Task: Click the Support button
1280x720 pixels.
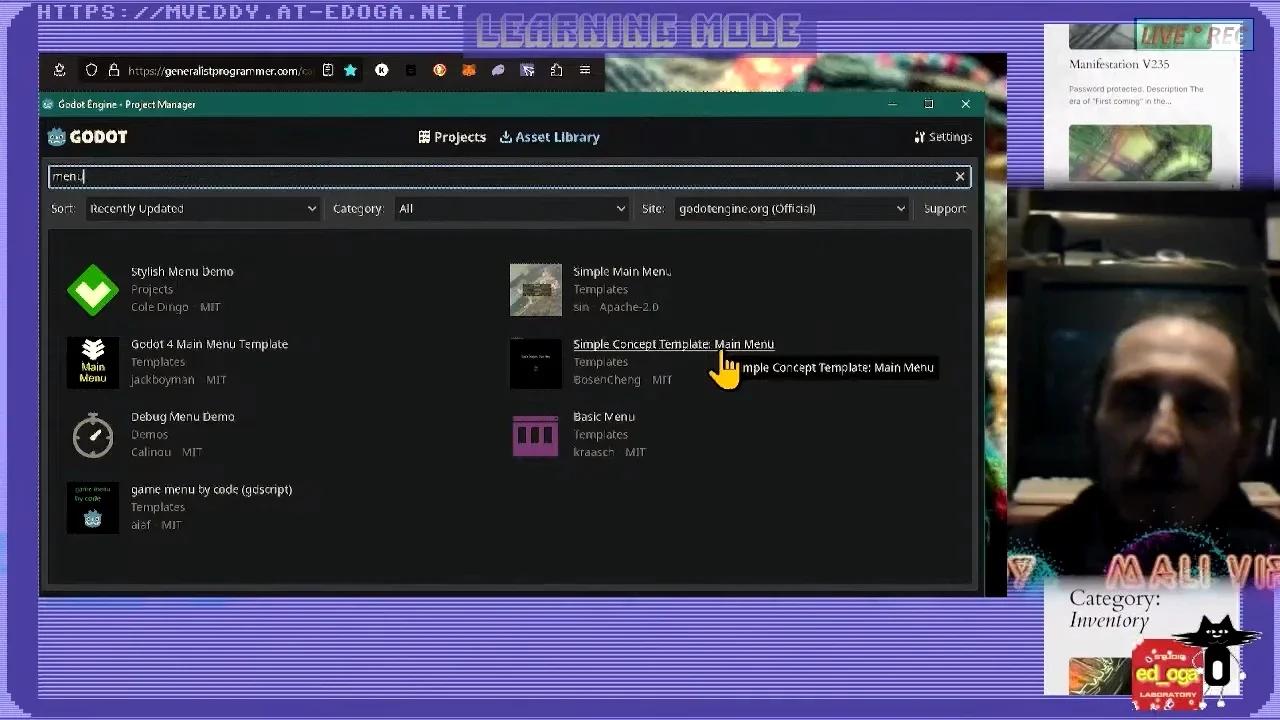Action: [x=944, y=209]
